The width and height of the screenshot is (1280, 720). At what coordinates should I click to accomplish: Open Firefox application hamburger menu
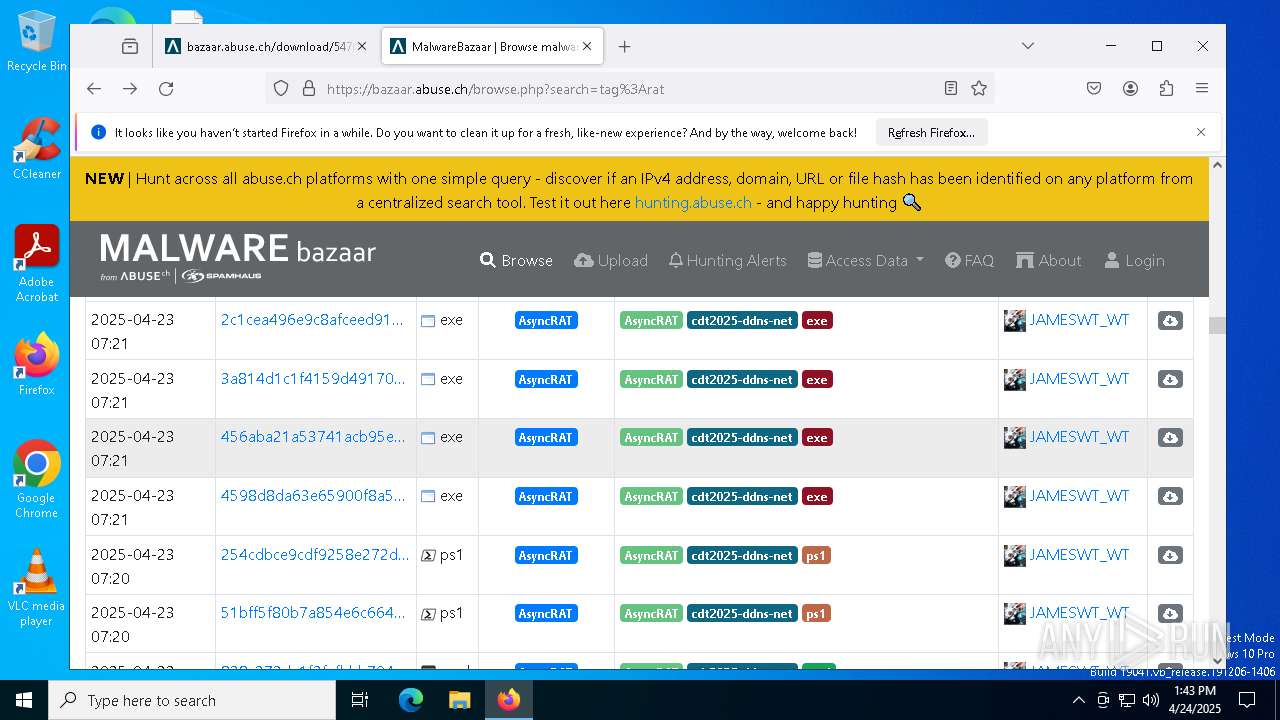click(1202, 88)
